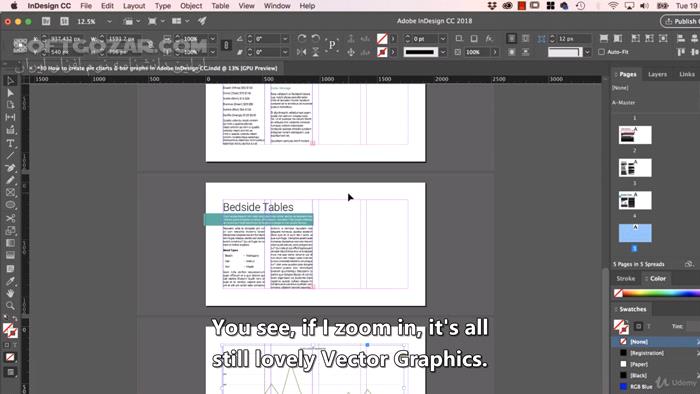Select the Line tool
This screenshot has width=700, height=394.
coord(10,156)
